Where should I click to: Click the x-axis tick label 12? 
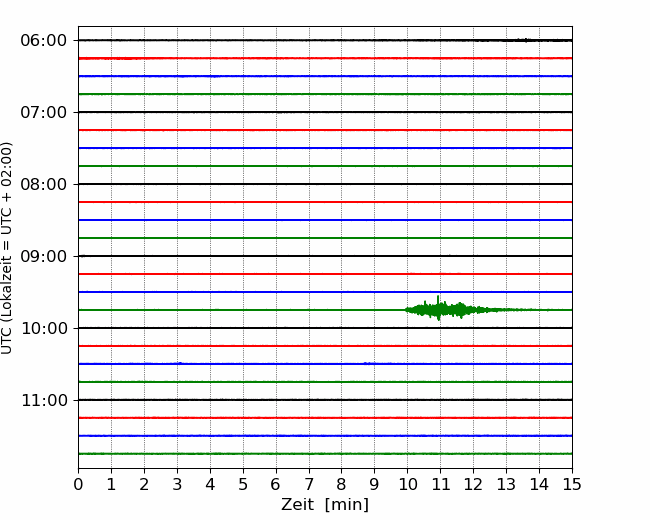[x=473, y=484]
